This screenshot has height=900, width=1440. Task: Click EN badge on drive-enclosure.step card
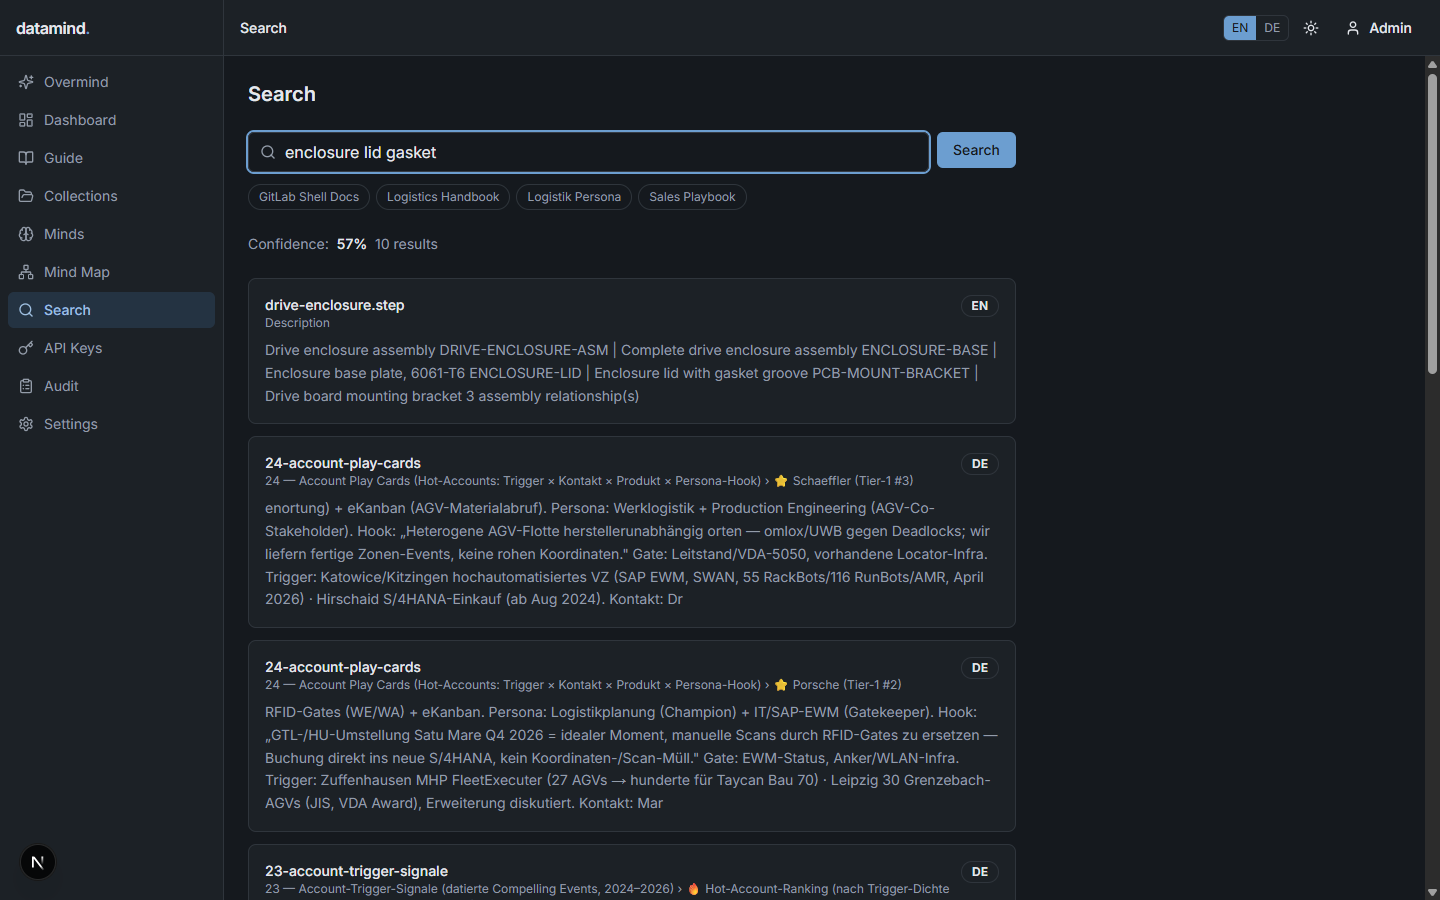(x=980, y=306)
